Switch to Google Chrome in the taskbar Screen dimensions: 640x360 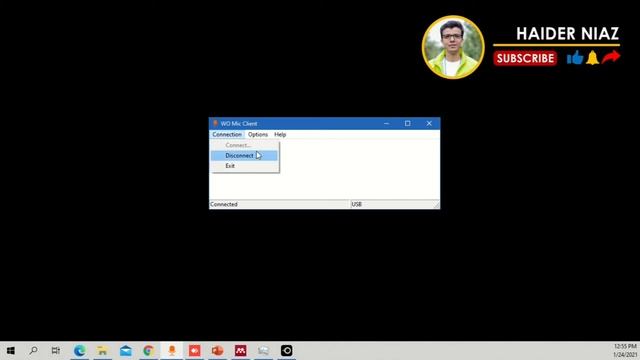[x=149, y=351]
